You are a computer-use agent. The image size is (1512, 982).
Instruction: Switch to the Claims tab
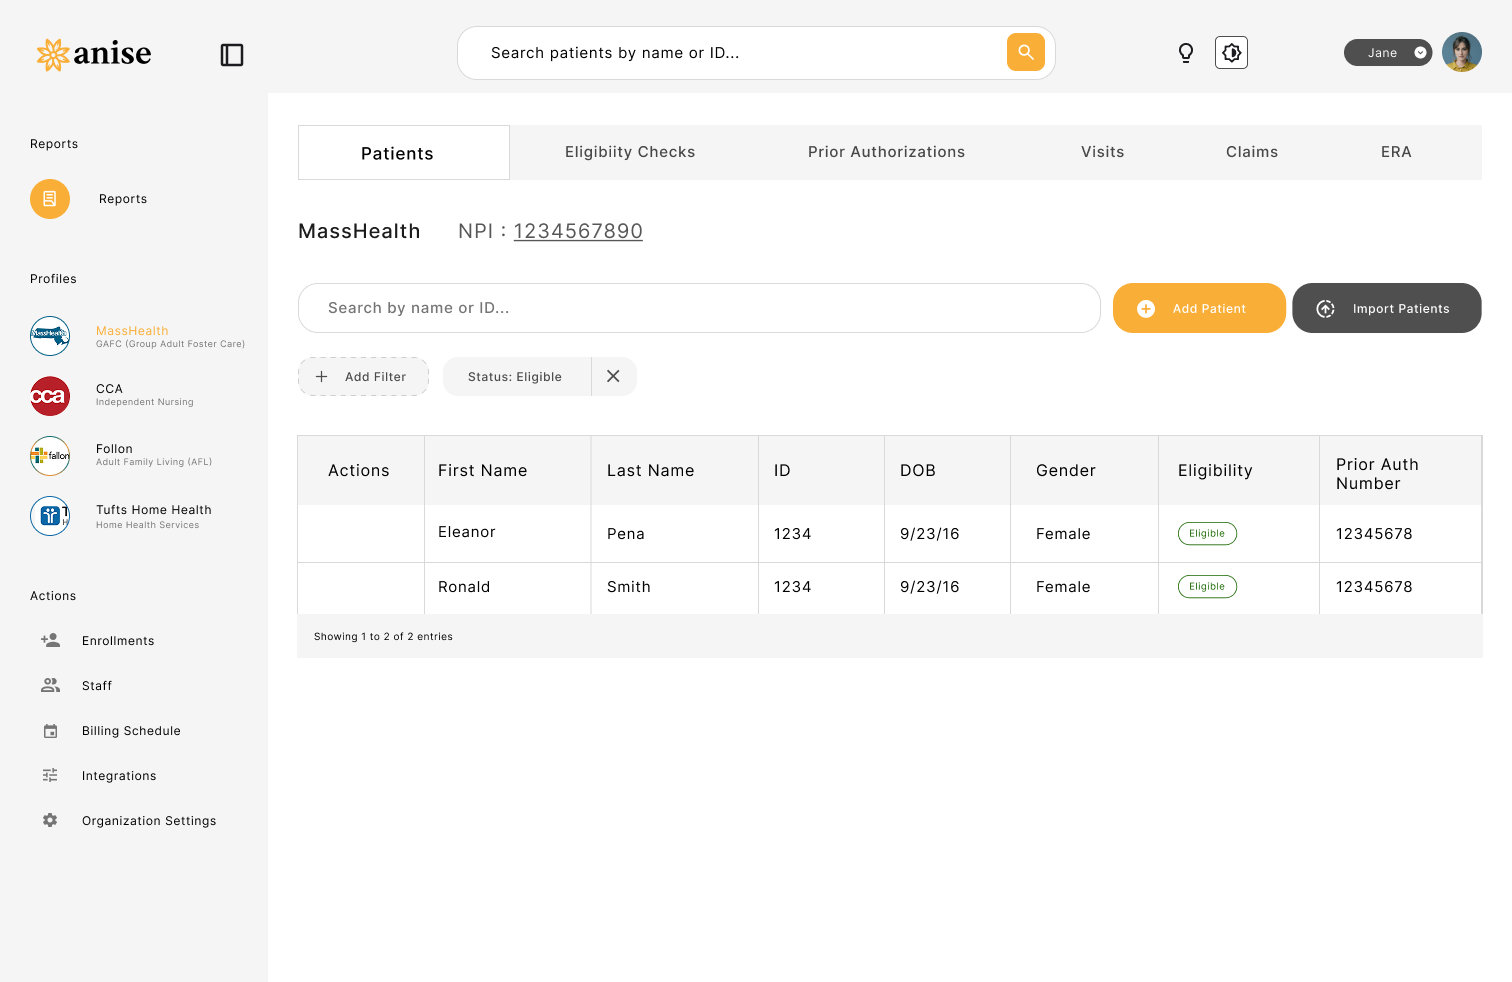tap(1252, 152)
